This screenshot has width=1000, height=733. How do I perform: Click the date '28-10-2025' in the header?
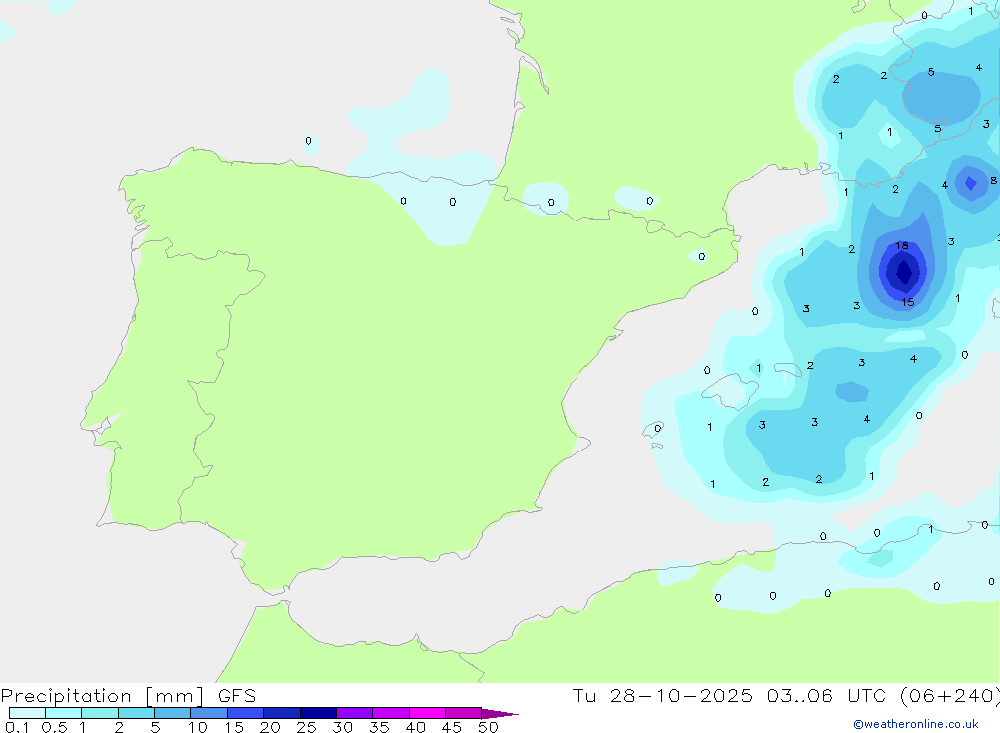(680, 695)
